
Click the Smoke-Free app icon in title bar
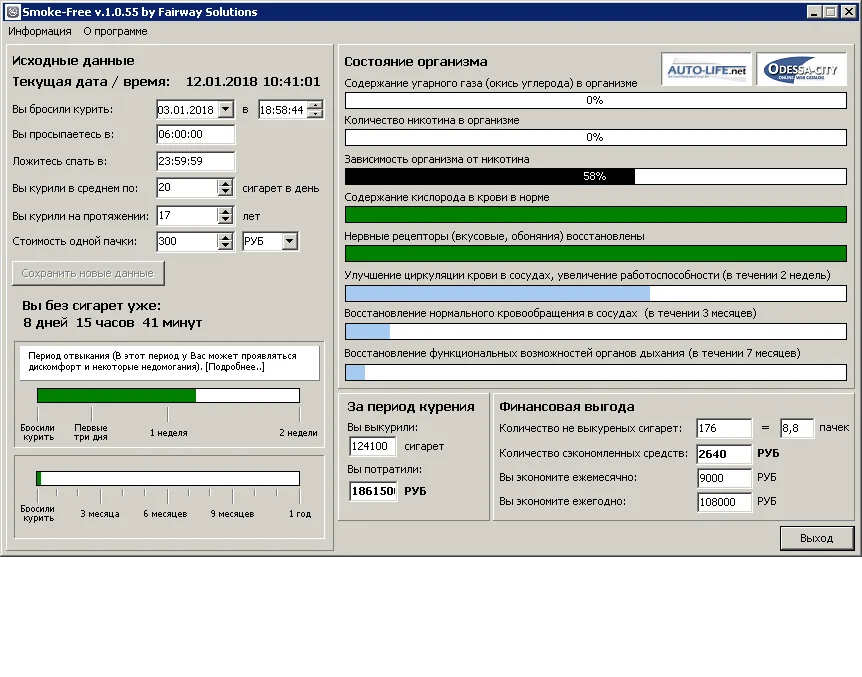click(11, 12)
